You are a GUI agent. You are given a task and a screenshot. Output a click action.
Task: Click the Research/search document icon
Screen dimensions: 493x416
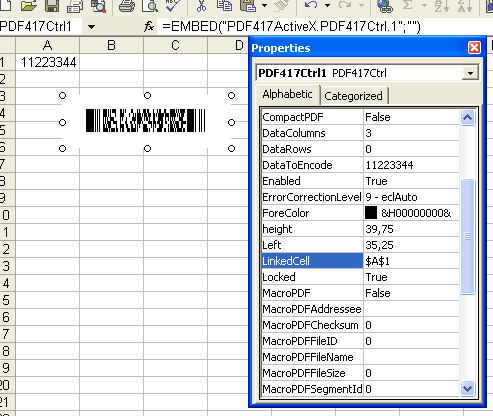[99, 6]
